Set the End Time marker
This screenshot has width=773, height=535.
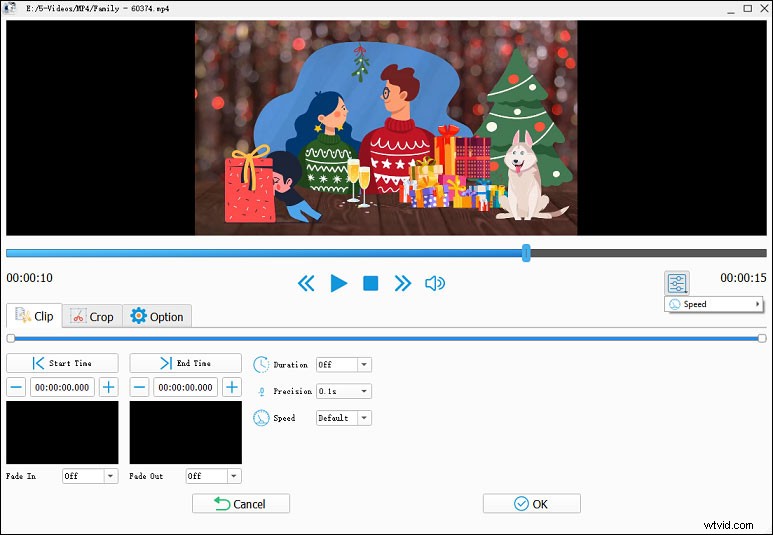(x=185, y=363)
